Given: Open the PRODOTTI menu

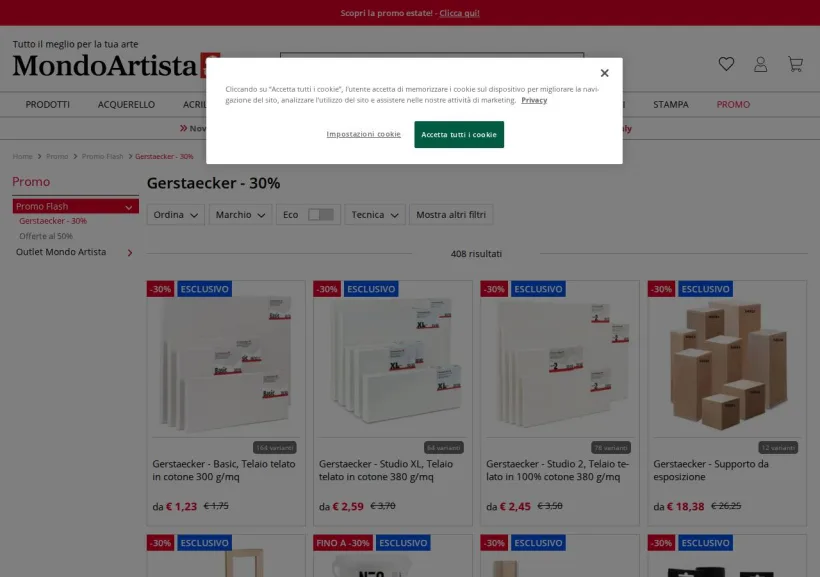Looking at the screenshot, I should (x=48, y=105).
